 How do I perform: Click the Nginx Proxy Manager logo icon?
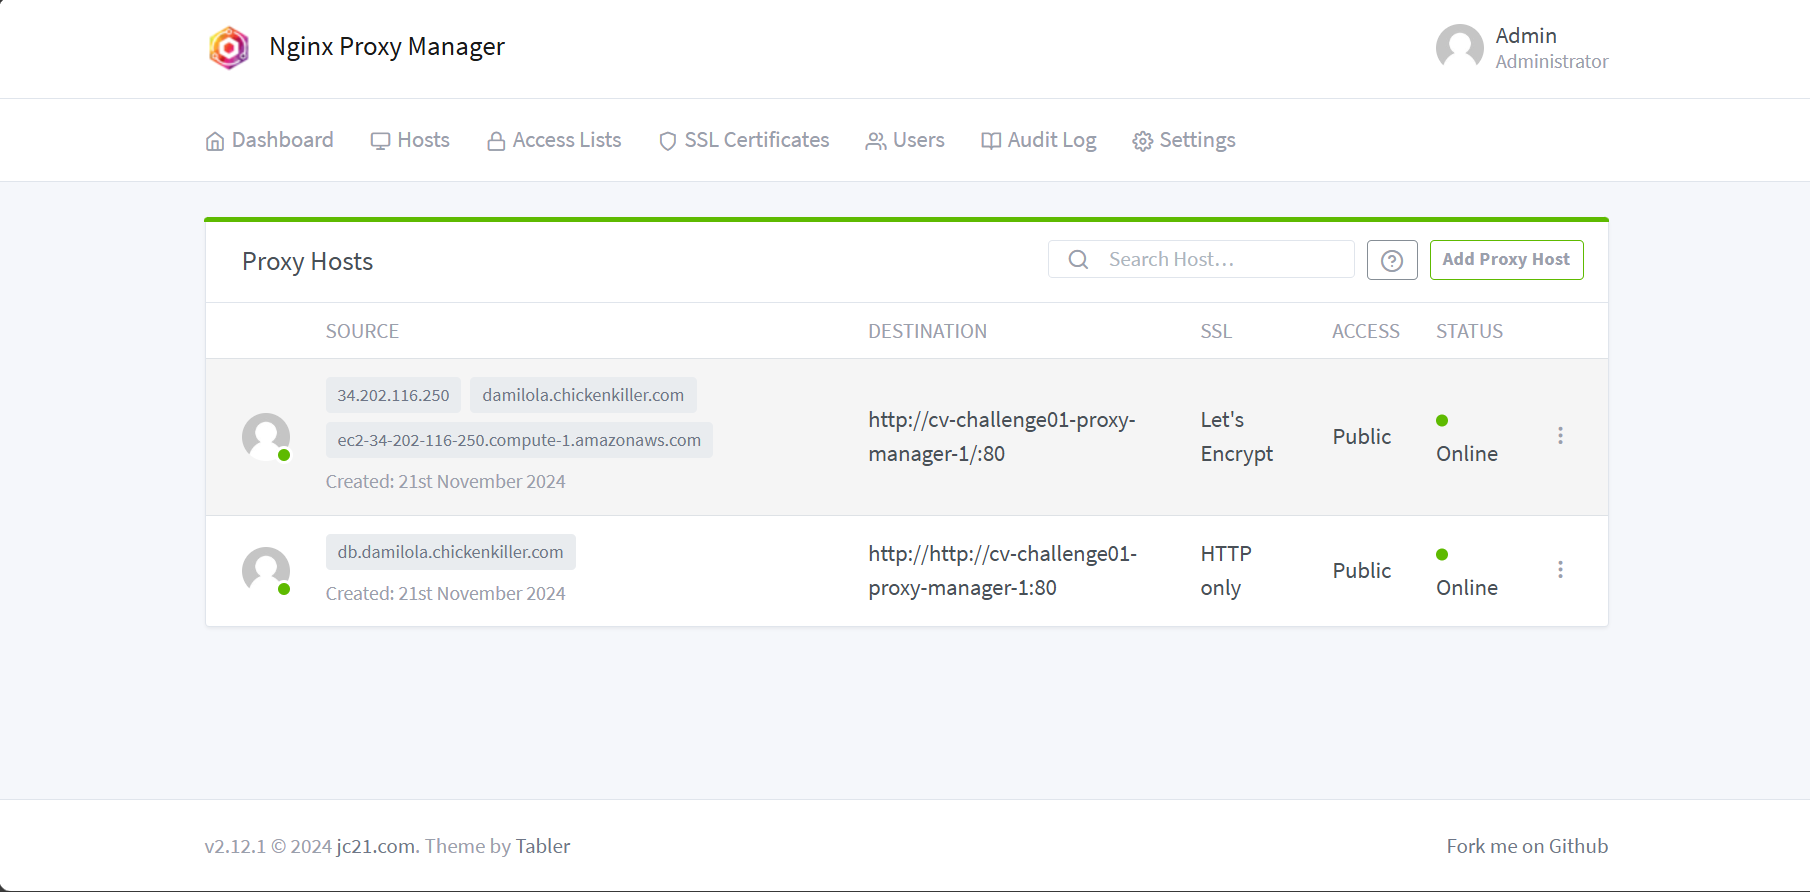click(229, 48)
